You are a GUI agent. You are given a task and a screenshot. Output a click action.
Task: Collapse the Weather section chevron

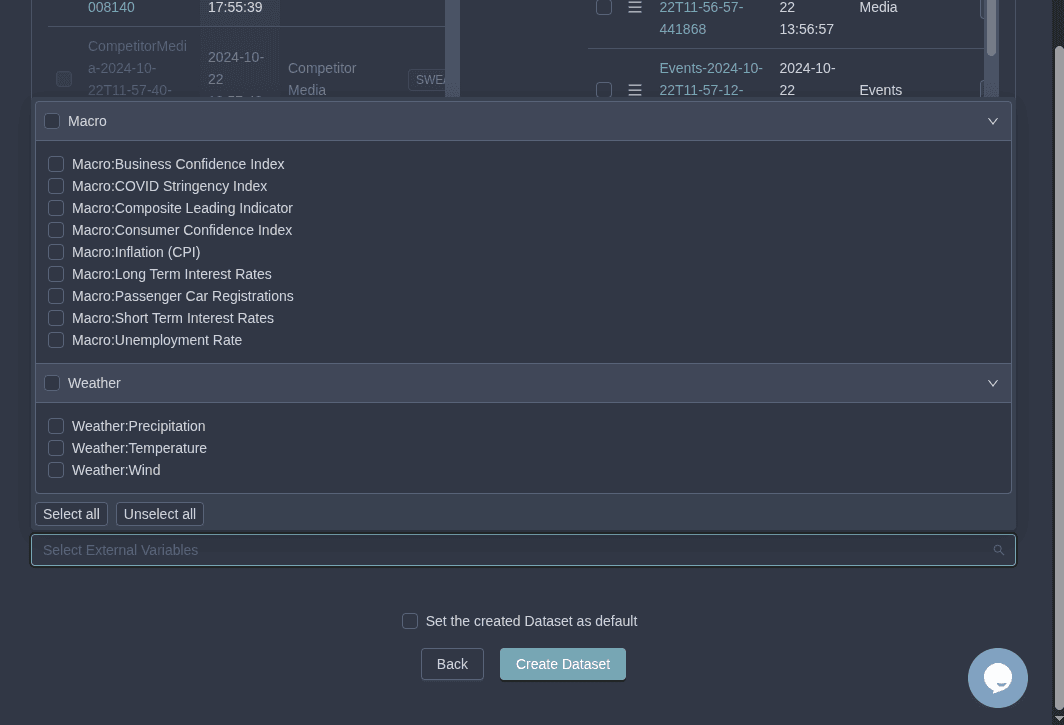(x=992, y=383)
